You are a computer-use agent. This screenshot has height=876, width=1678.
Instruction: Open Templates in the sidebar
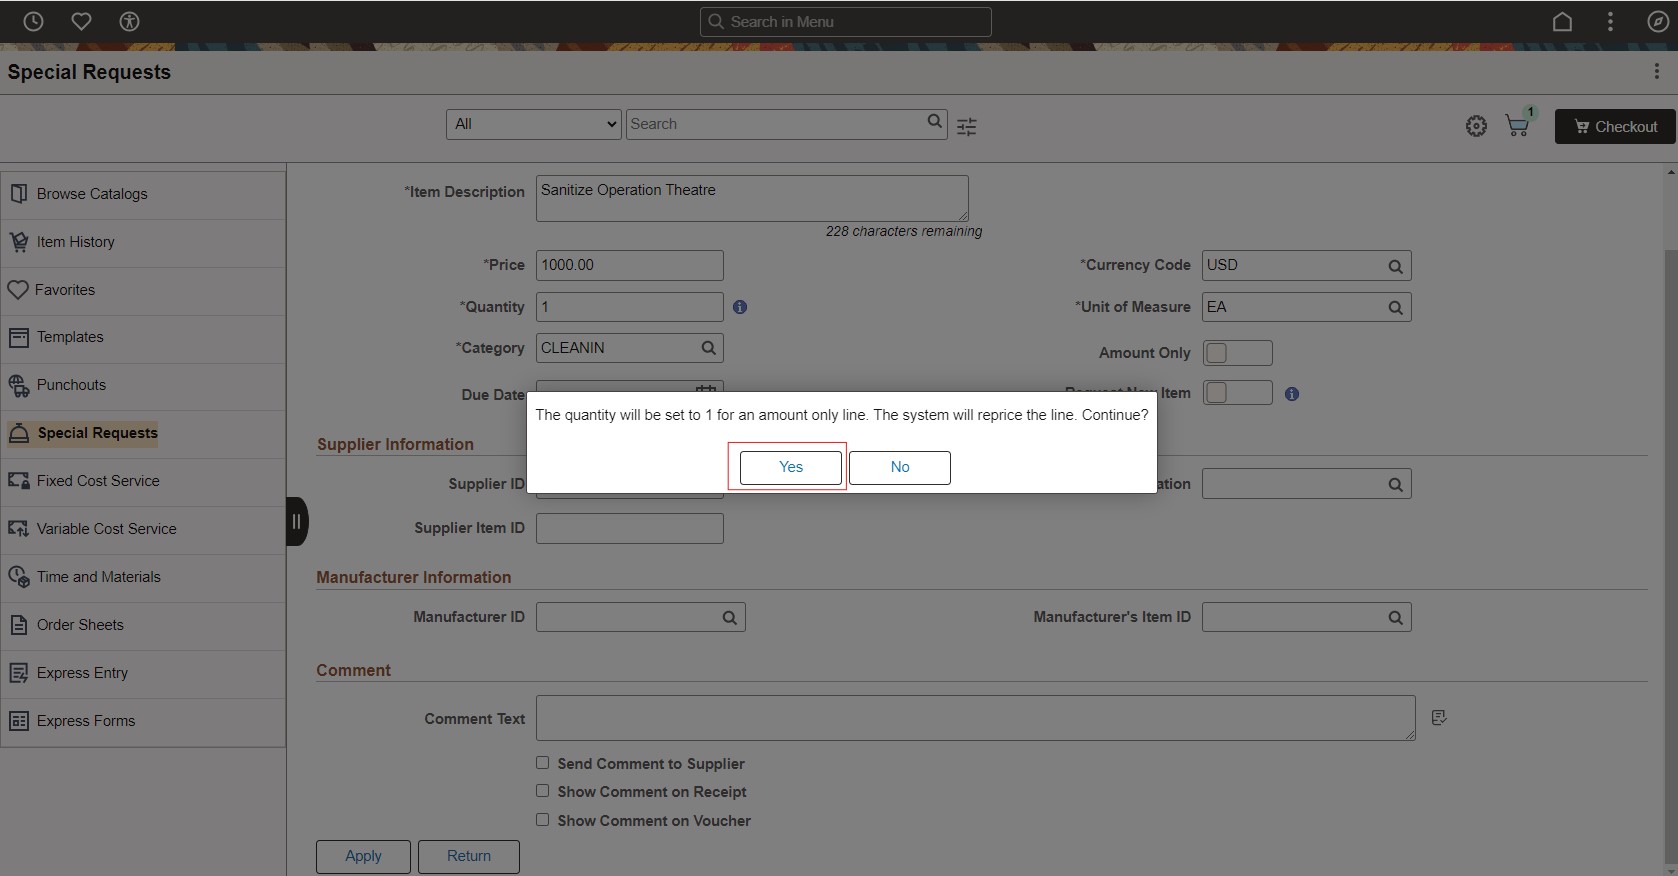tap(143, 337)
